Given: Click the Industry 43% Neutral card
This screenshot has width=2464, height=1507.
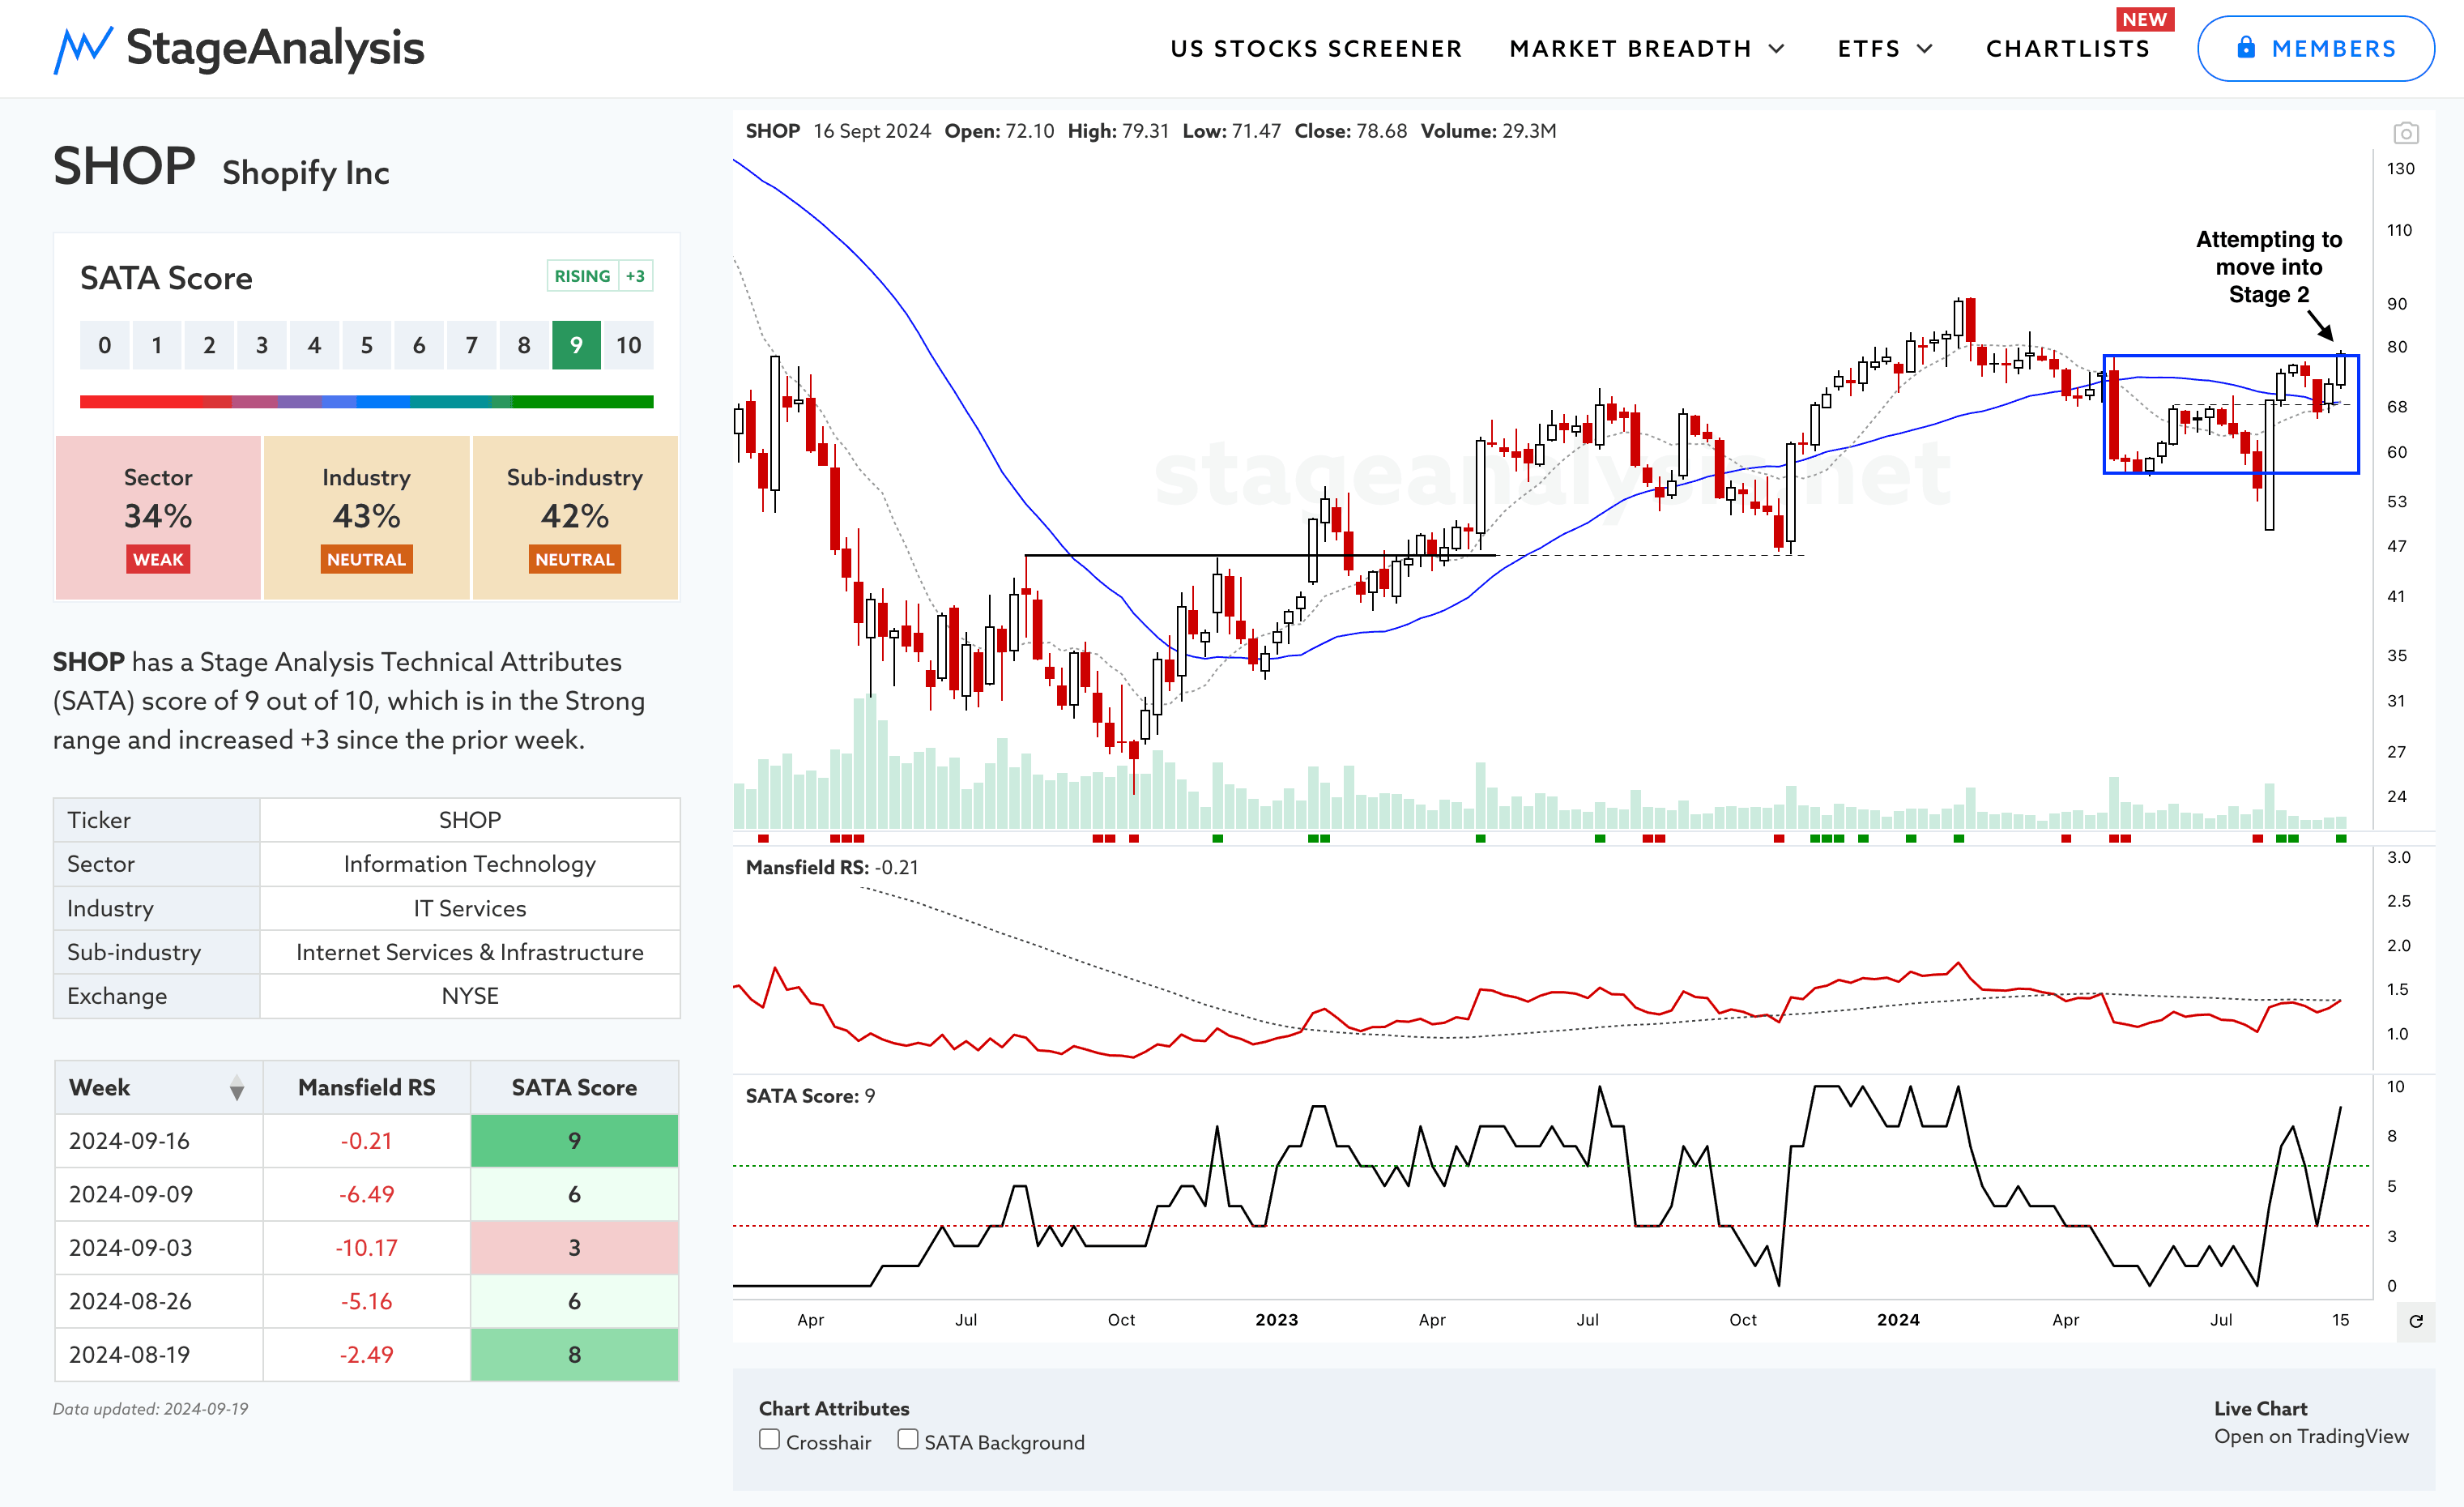Looking at the screenshot, I should click(x=366, y=517).
